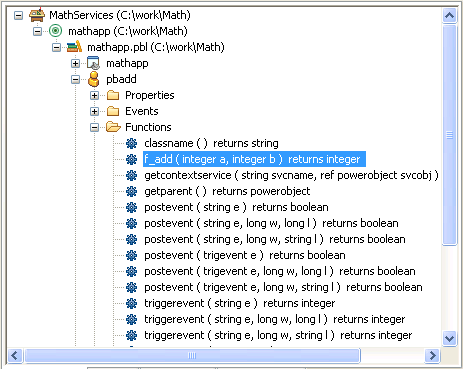
Task: Collapse the mathapp target node
Action: 38,31
